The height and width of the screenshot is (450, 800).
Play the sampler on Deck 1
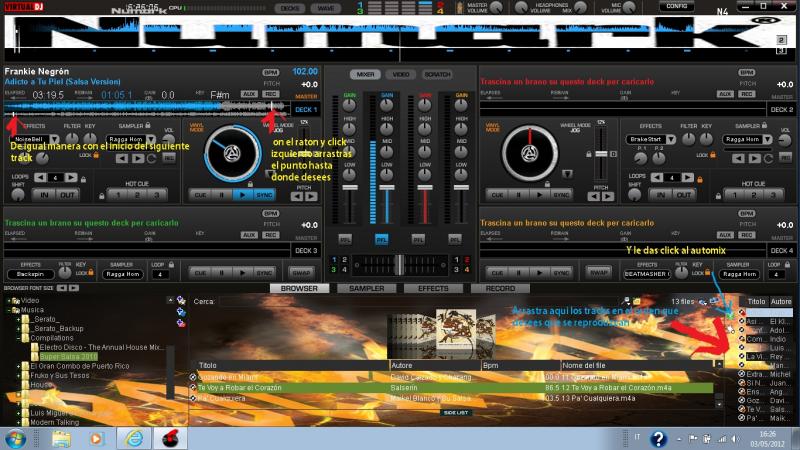138,158
